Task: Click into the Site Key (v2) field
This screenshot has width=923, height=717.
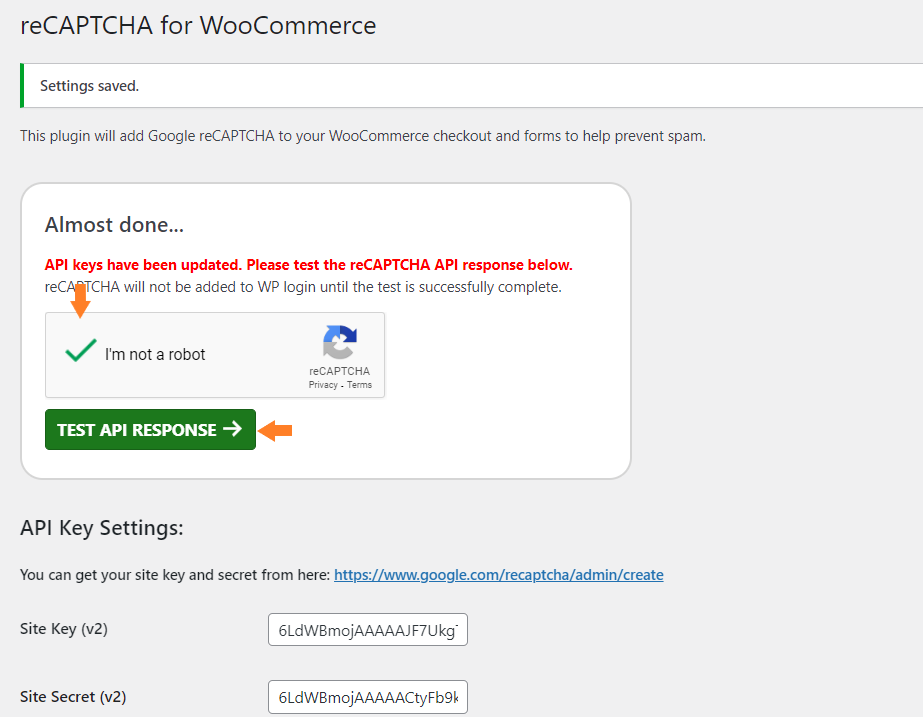Action: [368, 630]
